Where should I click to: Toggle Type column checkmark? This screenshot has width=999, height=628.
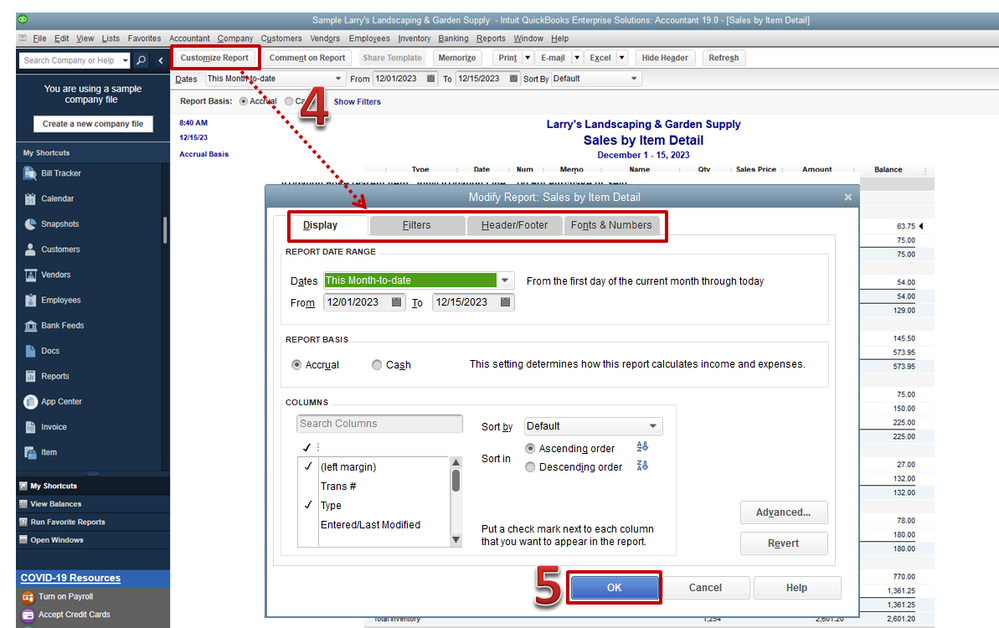click(308, 505)
